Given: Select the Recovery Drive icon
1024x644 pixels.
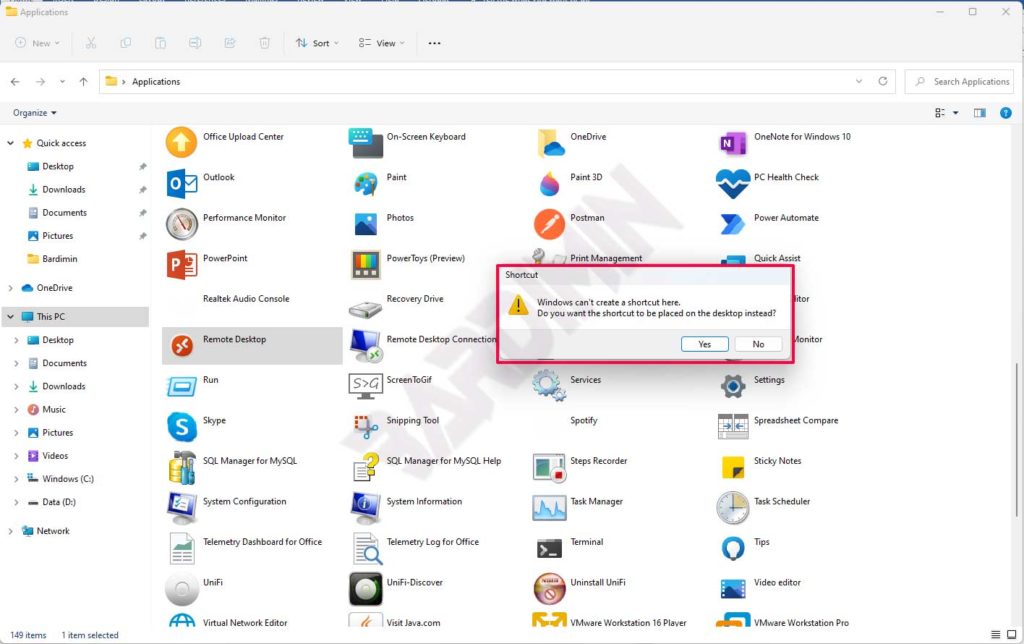Looking at the screenshot, I should (365, 307).
